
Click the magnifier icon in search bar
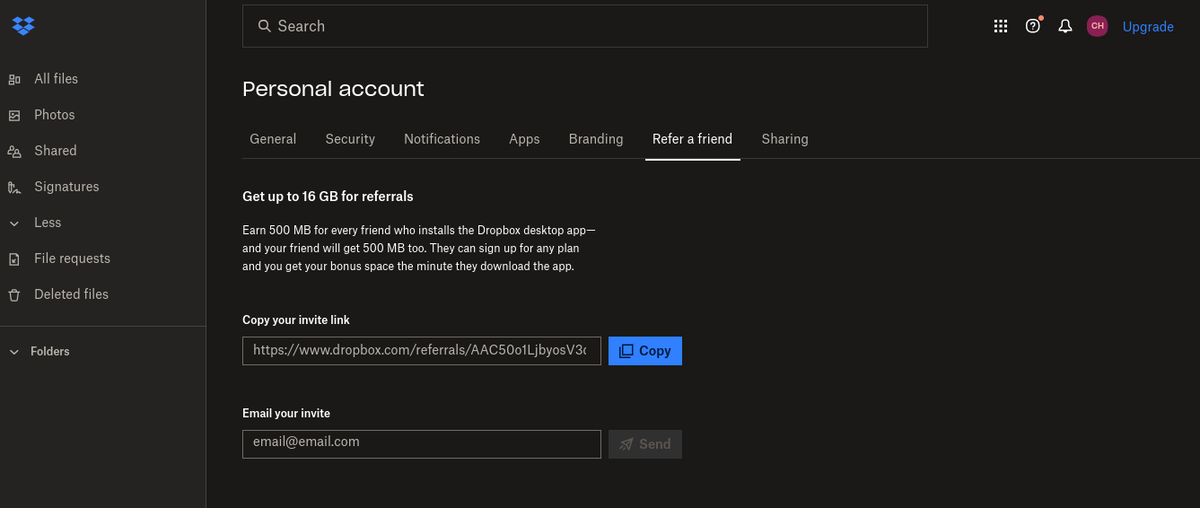point(264,26)
